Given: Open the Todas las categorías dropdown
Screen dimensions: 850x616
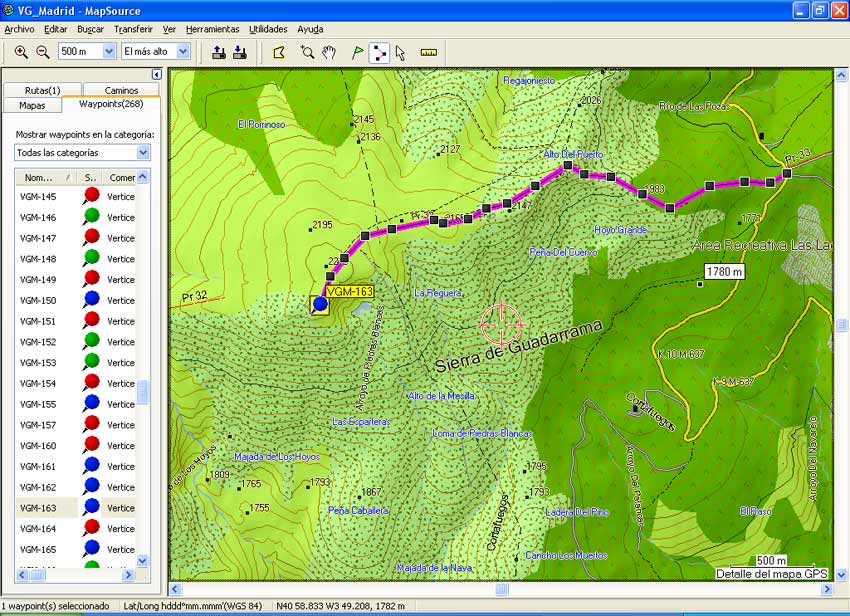Looking at the screenshot, I should (143, 153).
